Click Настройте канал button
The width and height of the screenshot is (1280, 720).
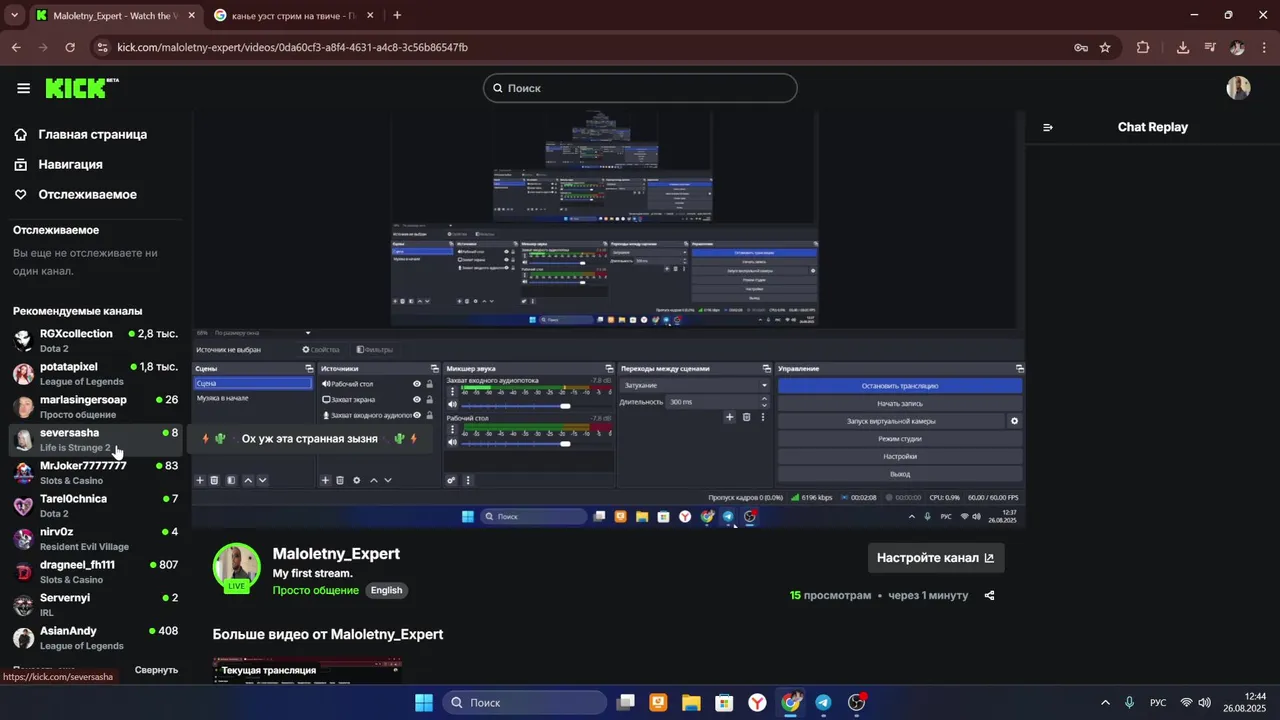[936, 558]
